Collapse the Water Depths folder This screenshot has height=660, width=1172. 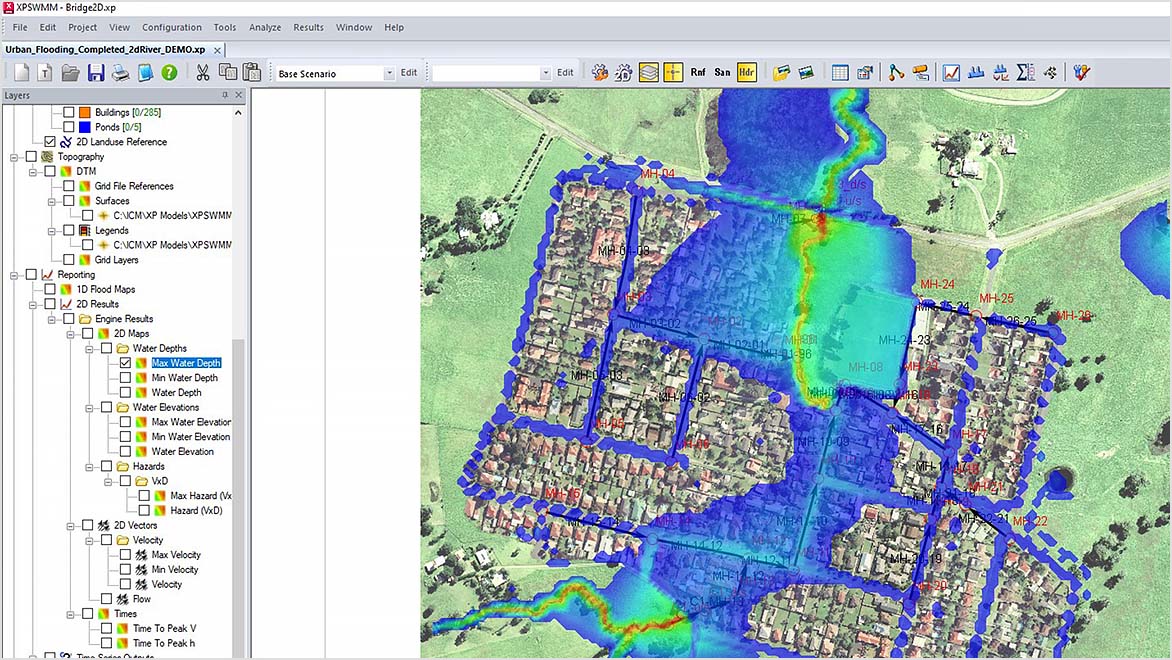[91, 348]
